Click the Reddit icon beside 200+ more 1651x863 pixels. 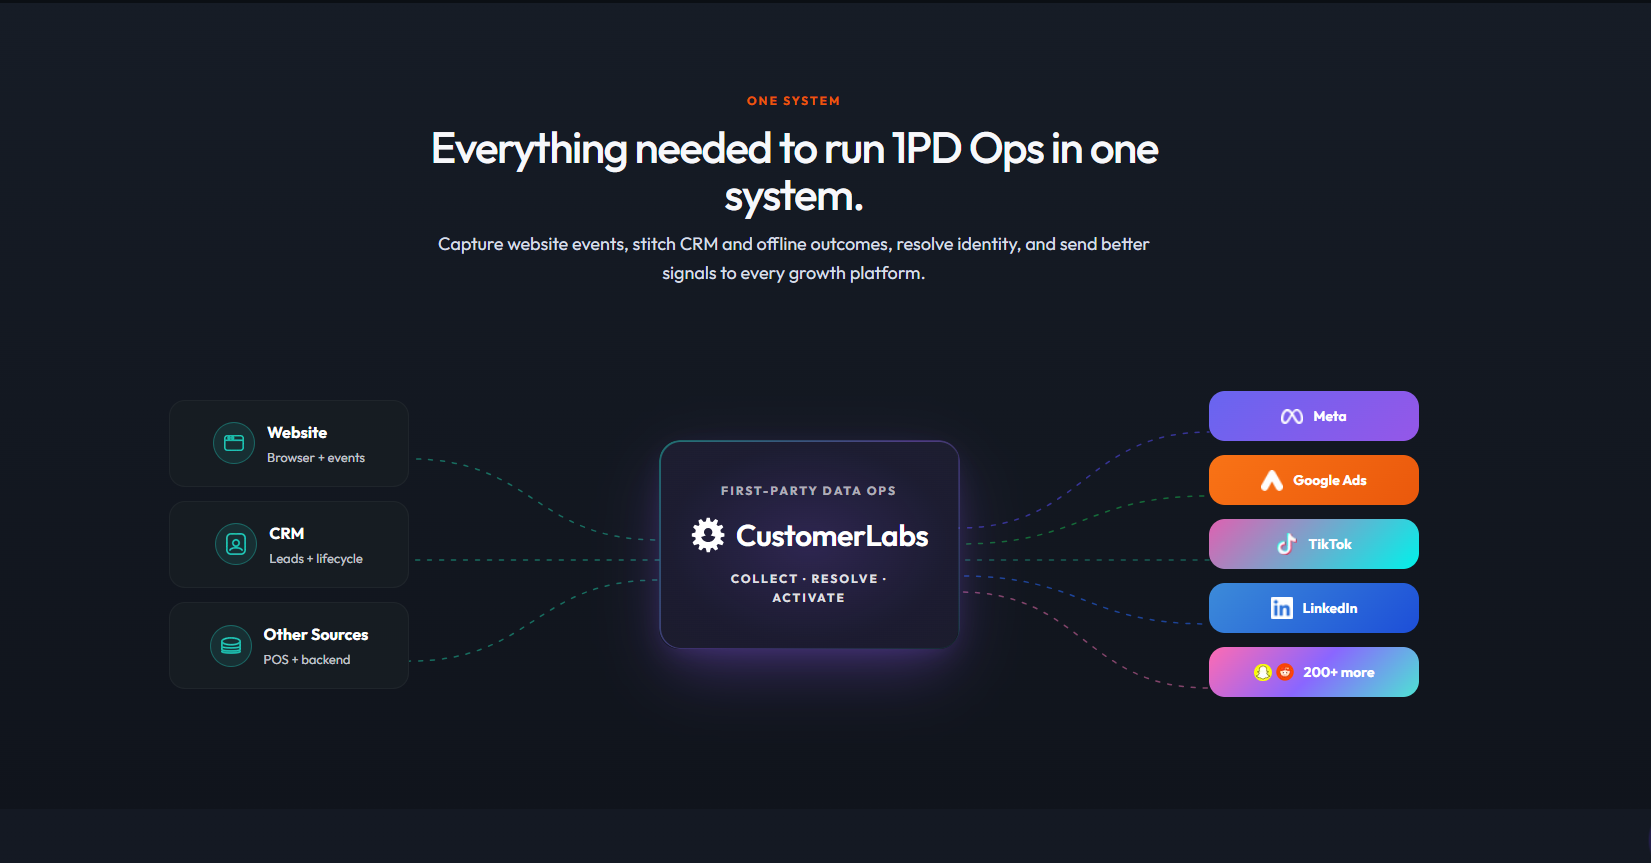pos(1285,672)
